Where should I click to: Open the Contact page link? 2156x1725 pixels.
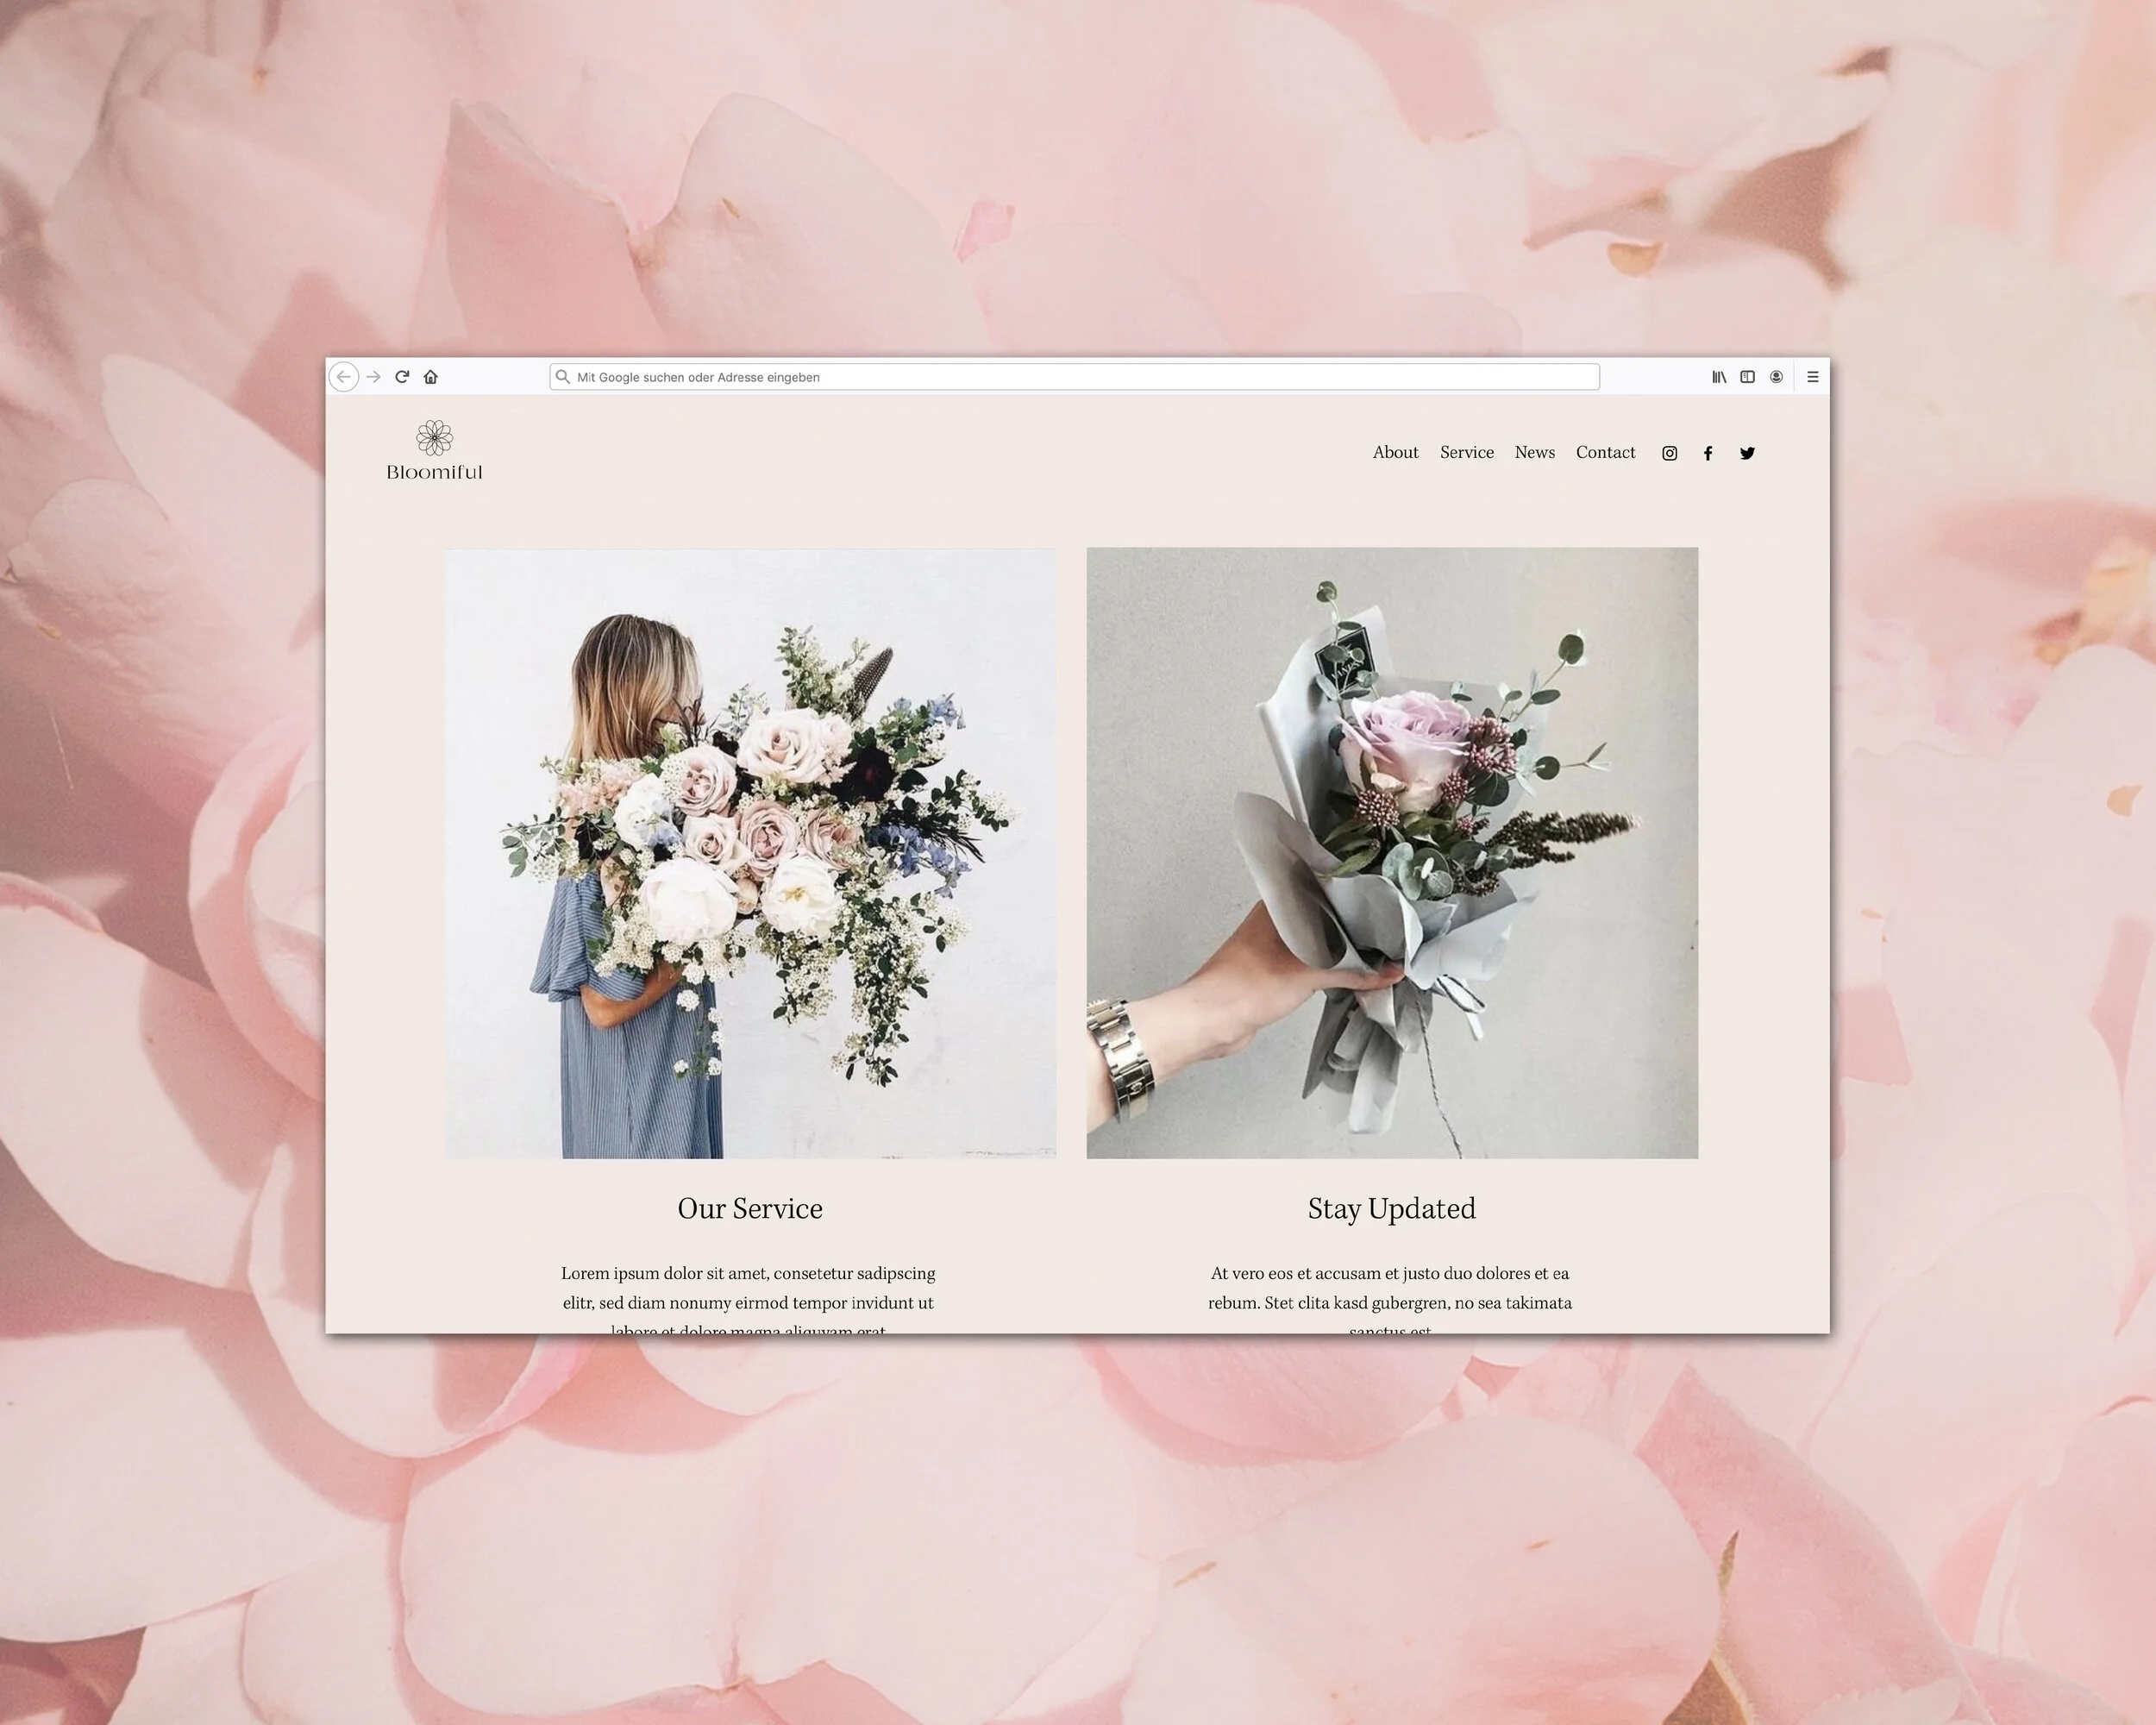[x=1605, y=453]
